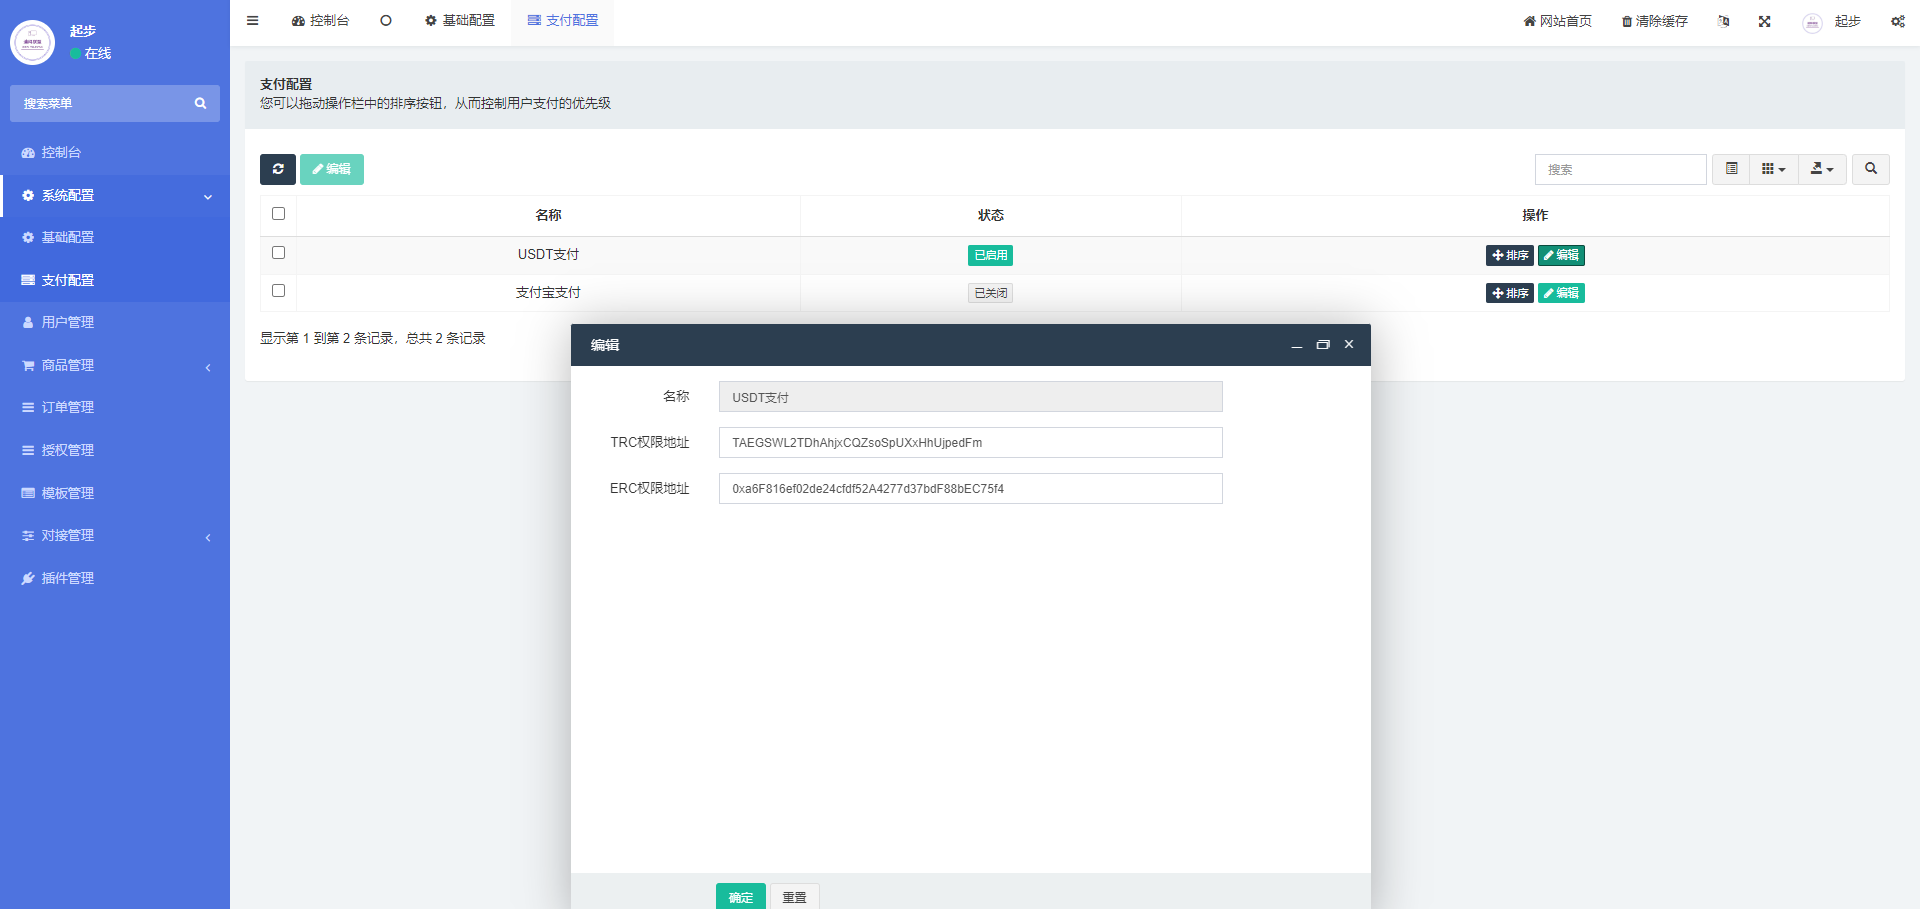Click the search magnifier button beside table
The width and height of the screenshot is (1920, 909).
coord(1871,169)
